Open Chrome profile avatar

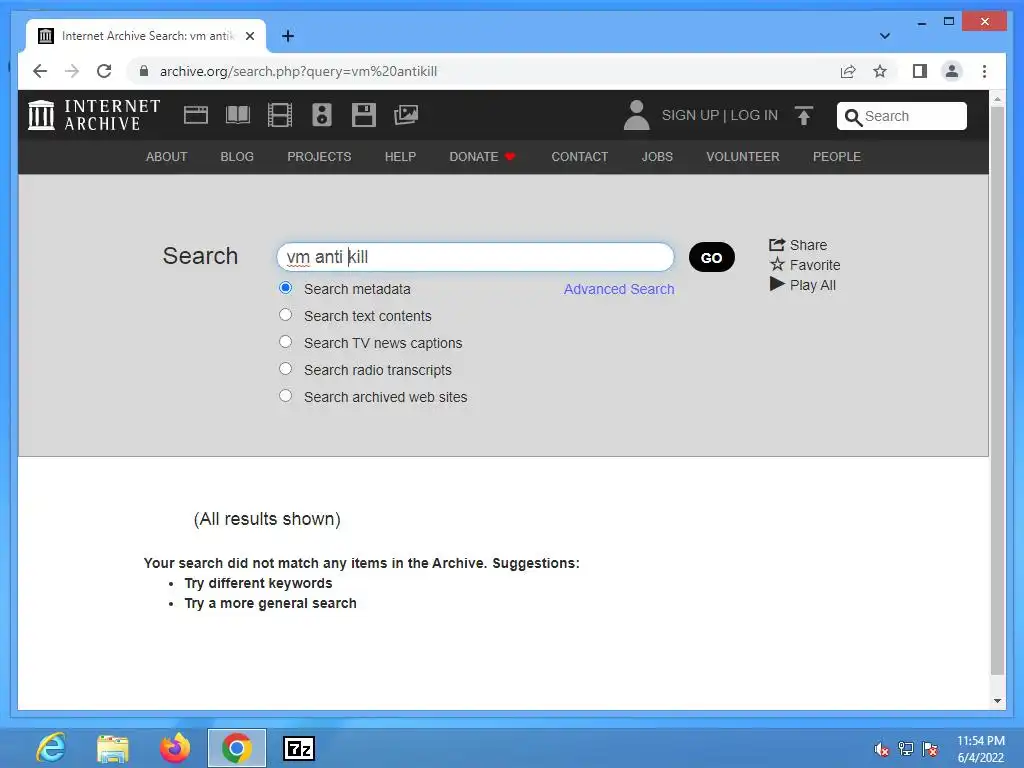click(x=952, y=71)
